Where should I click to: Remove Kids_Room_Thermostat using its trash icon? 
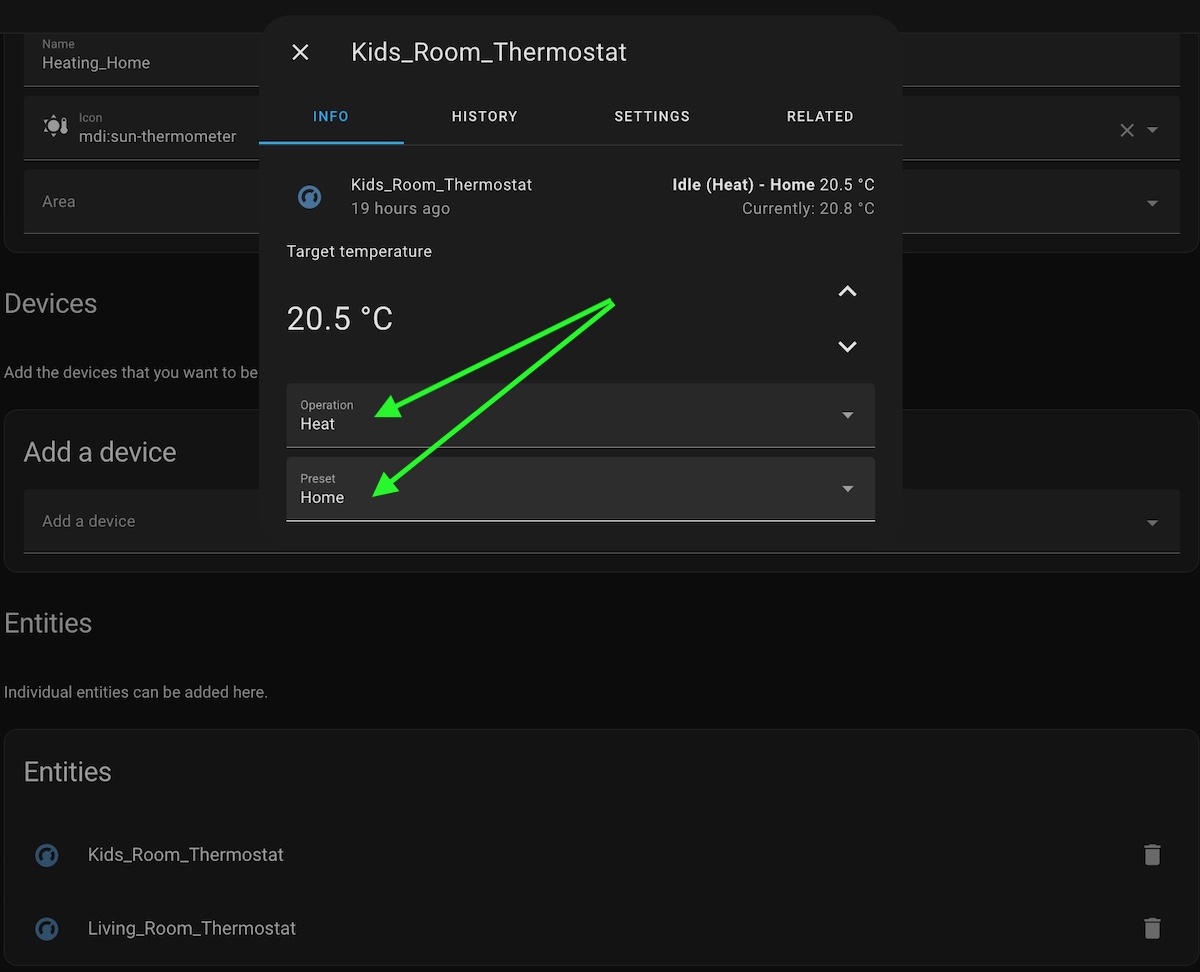point(1152,855)
